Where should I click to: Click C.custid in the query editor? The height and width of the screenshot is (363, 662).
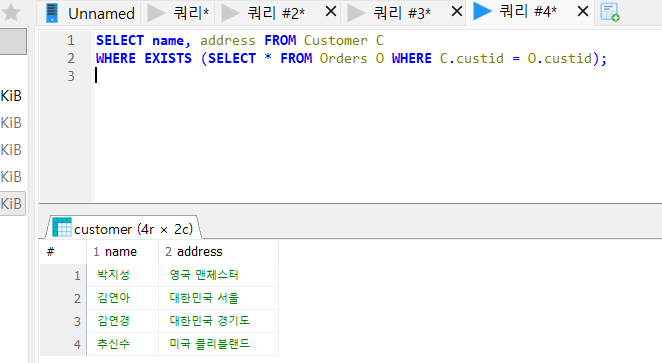click(x=472, y=58)
